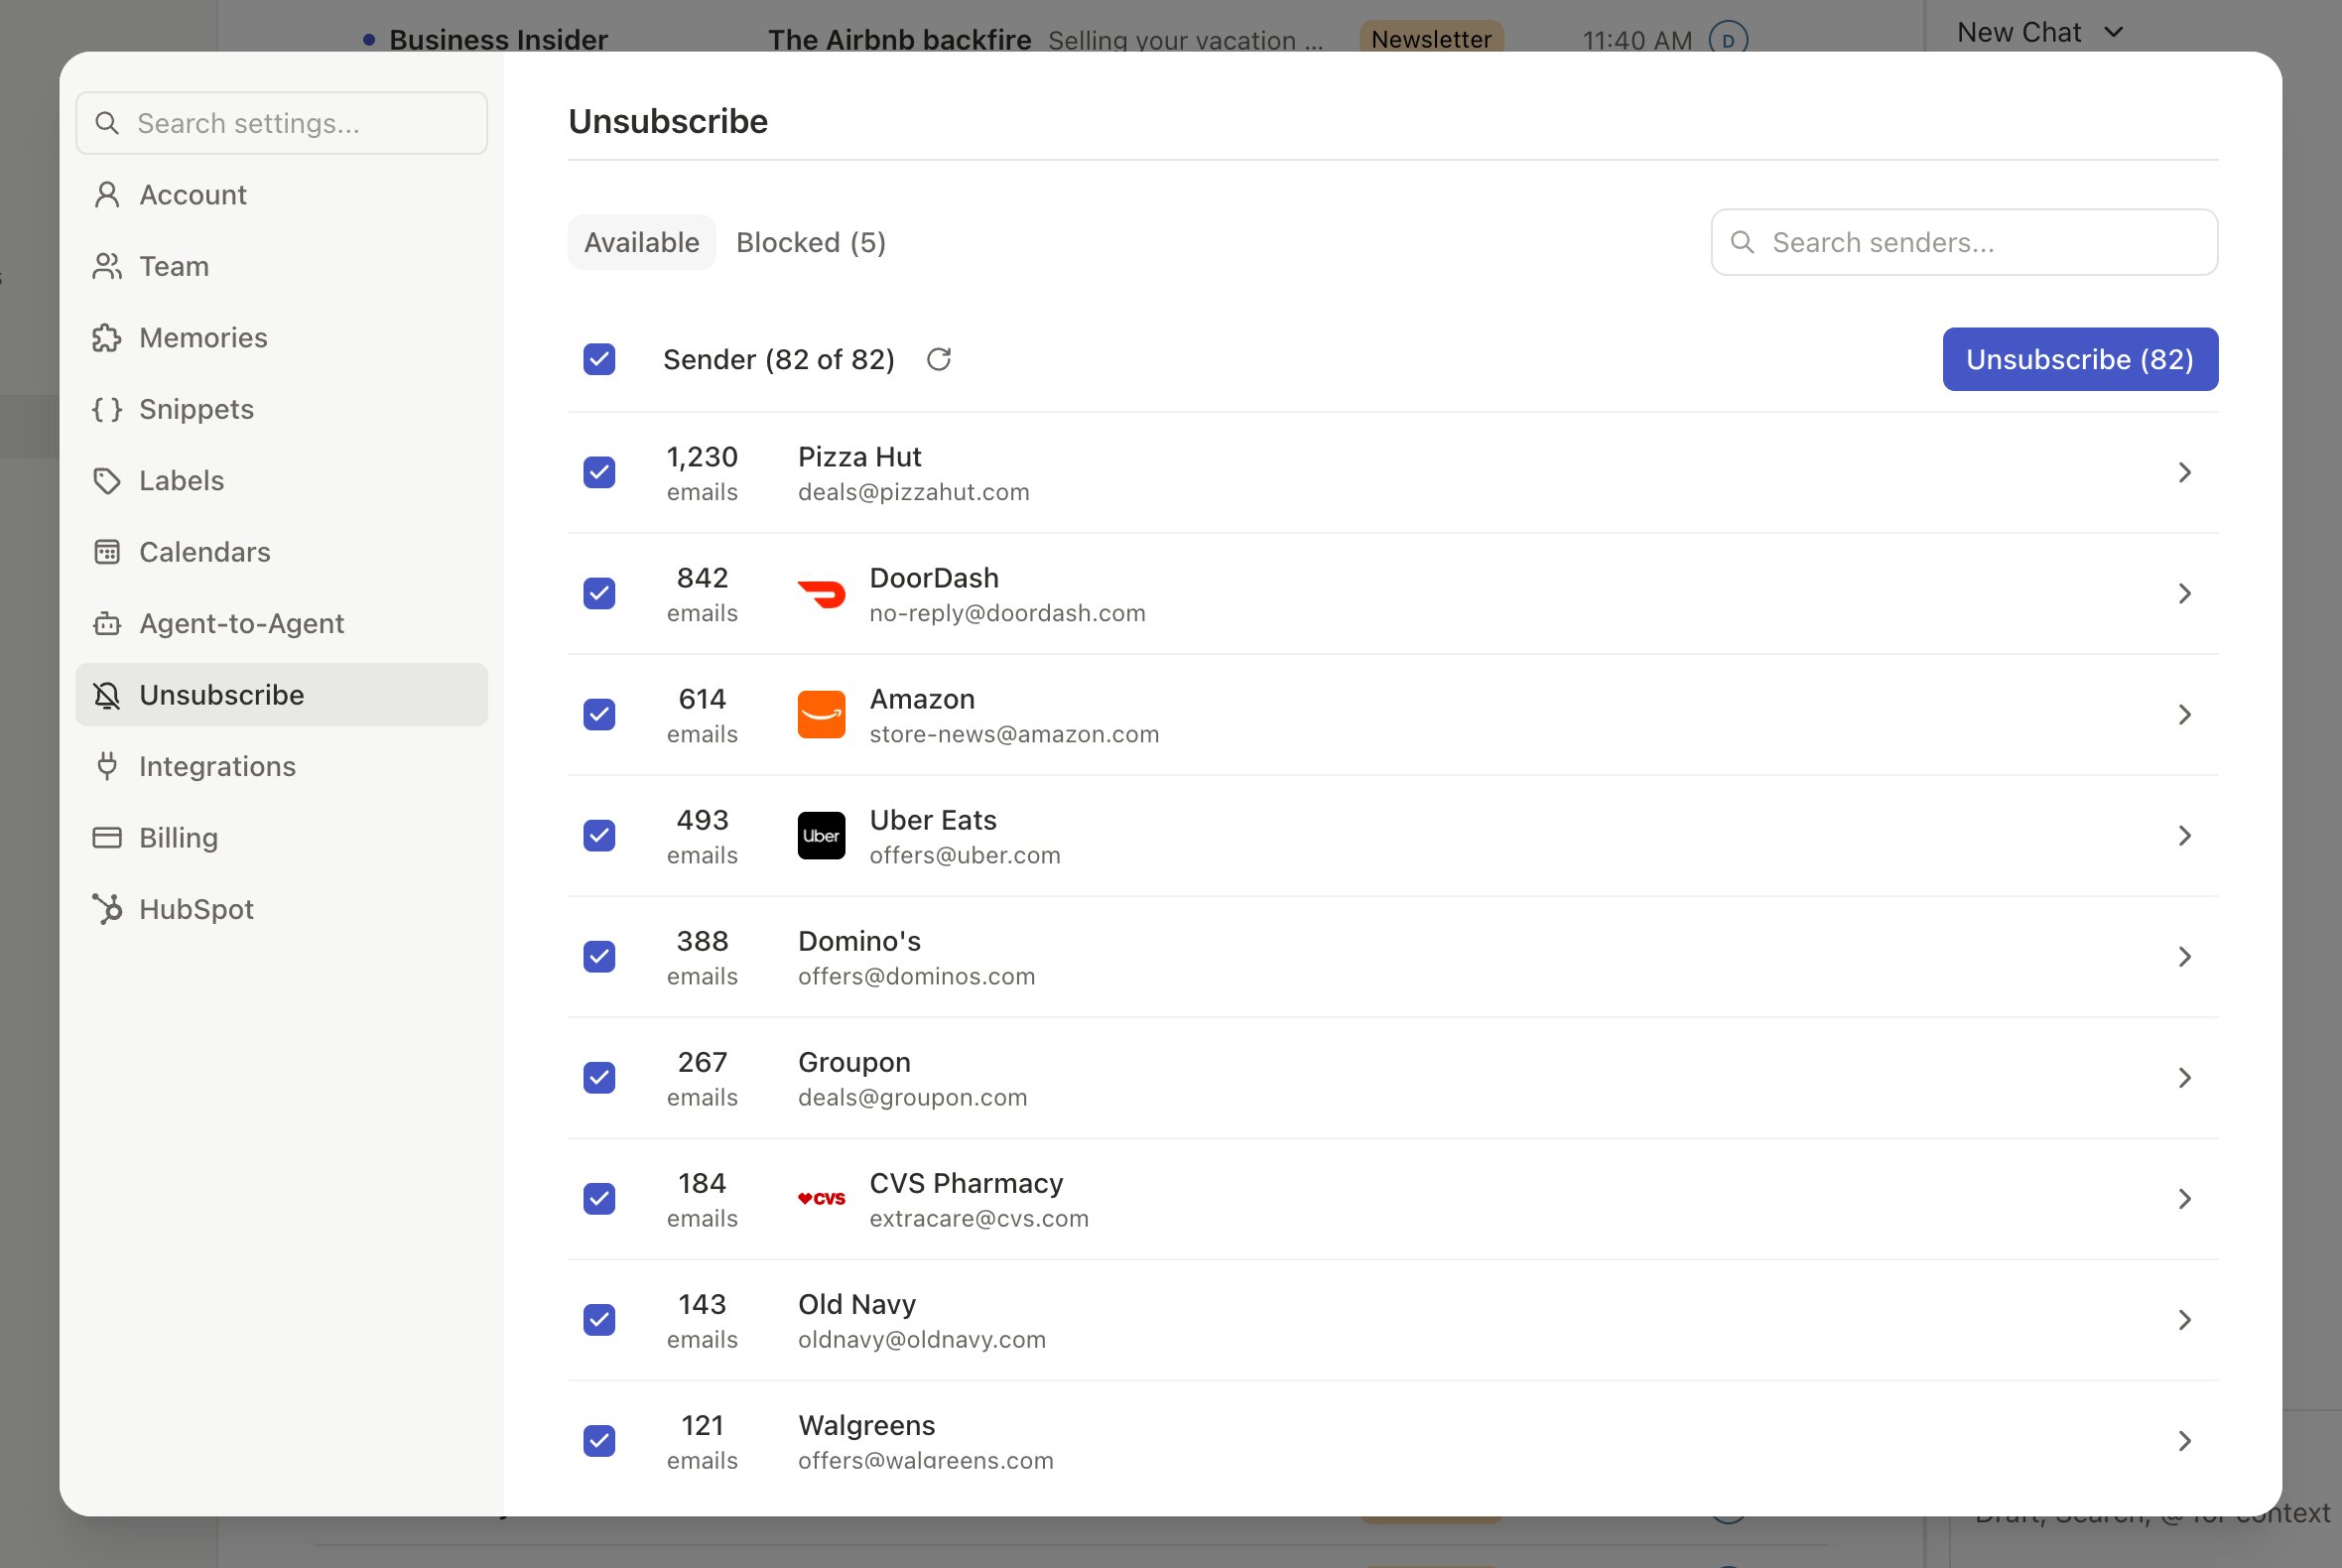Click the Billing card icon

click(x=107, y=838)
